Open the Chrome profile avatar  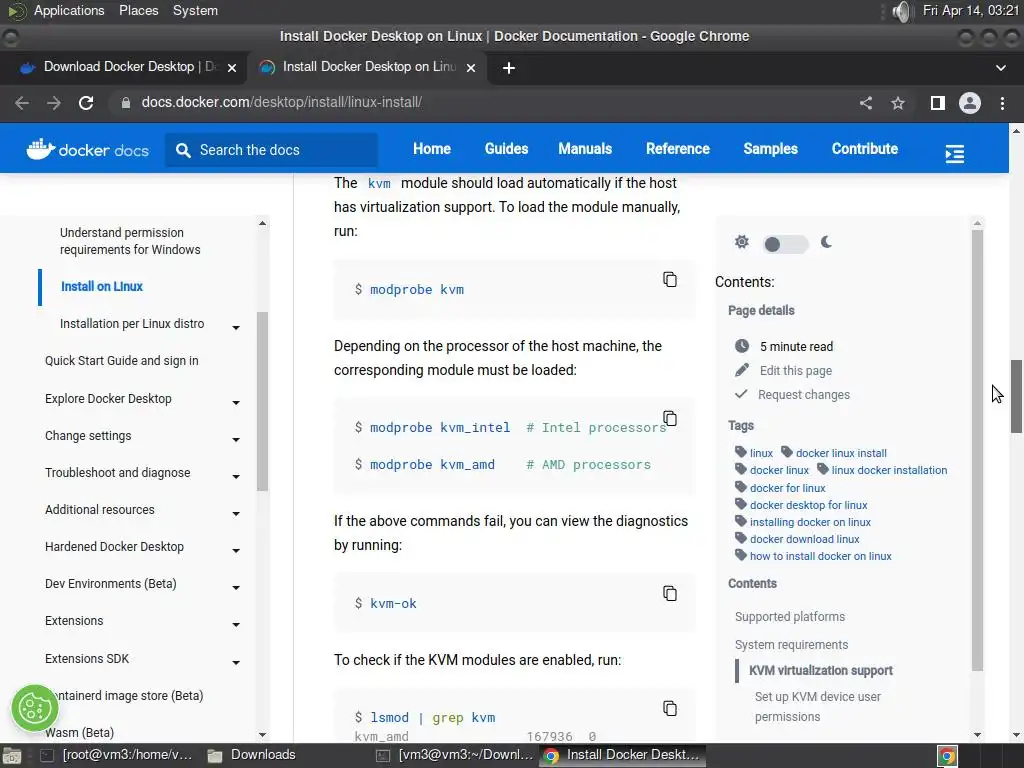pyautogui.click(x=970, y=103)
